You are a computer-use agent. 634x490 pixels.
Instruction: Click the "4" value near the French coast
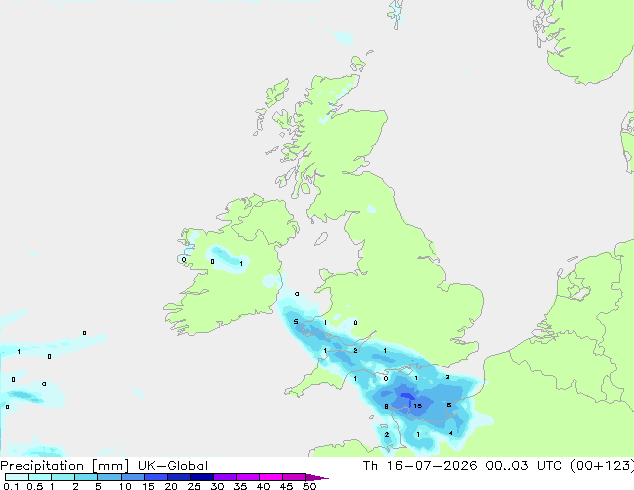coord(450,433)
